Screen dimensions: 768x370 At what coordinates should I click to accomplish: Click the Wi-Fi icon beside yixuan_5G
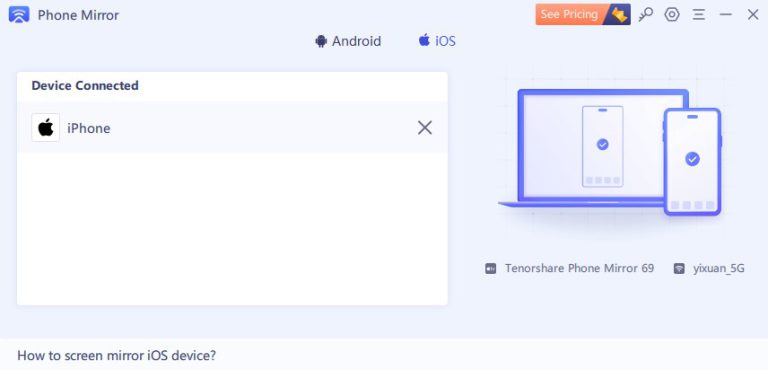pyautogui.click(x=679, y=269)
